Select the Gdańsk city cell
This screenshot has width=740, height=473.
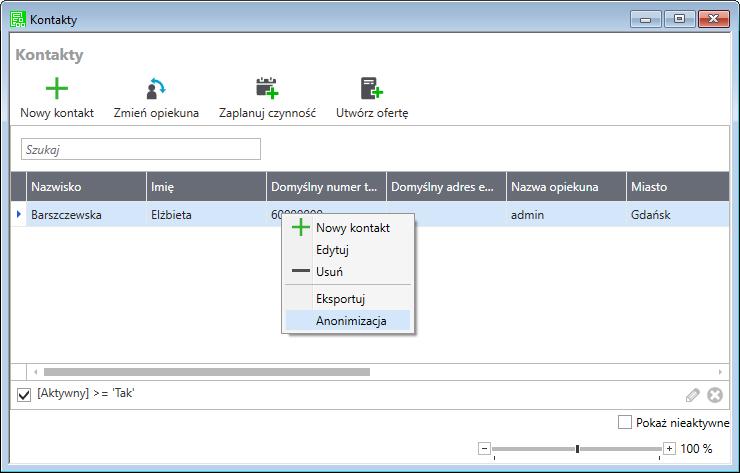(x=678, y=214)
